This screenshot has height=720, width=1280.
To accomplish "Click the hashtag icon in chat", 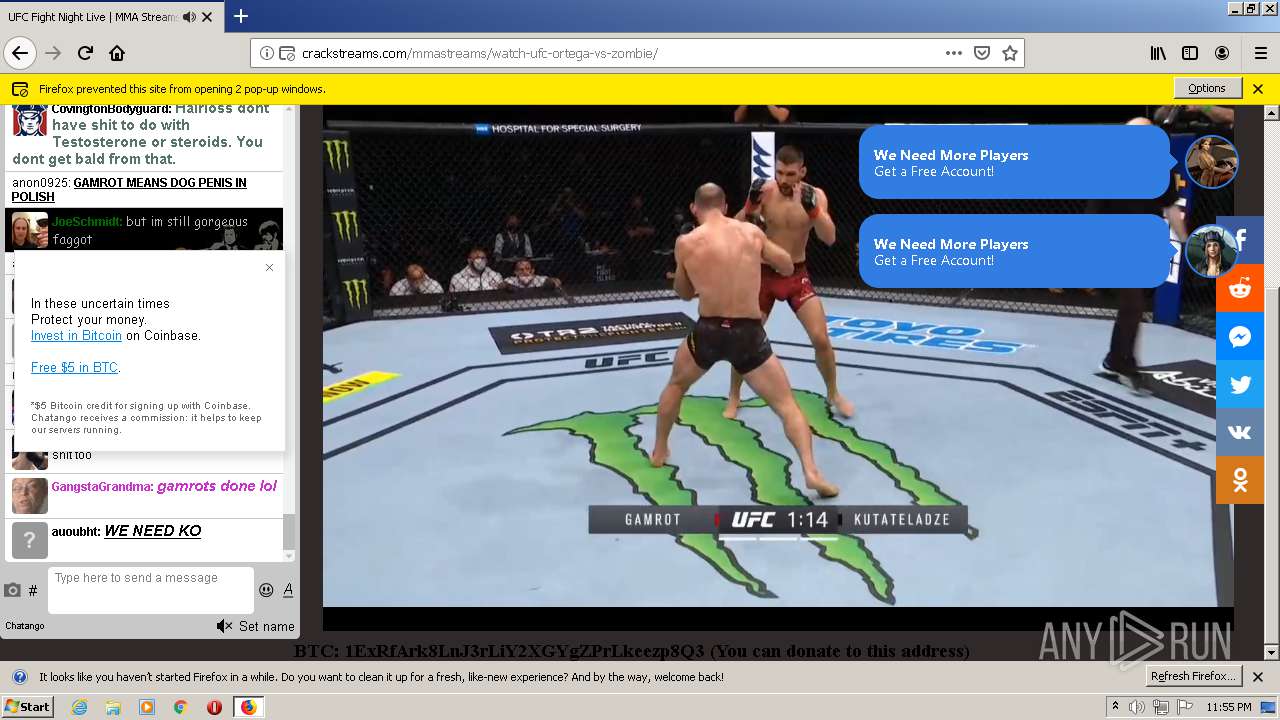I will (x=33, y=590).
